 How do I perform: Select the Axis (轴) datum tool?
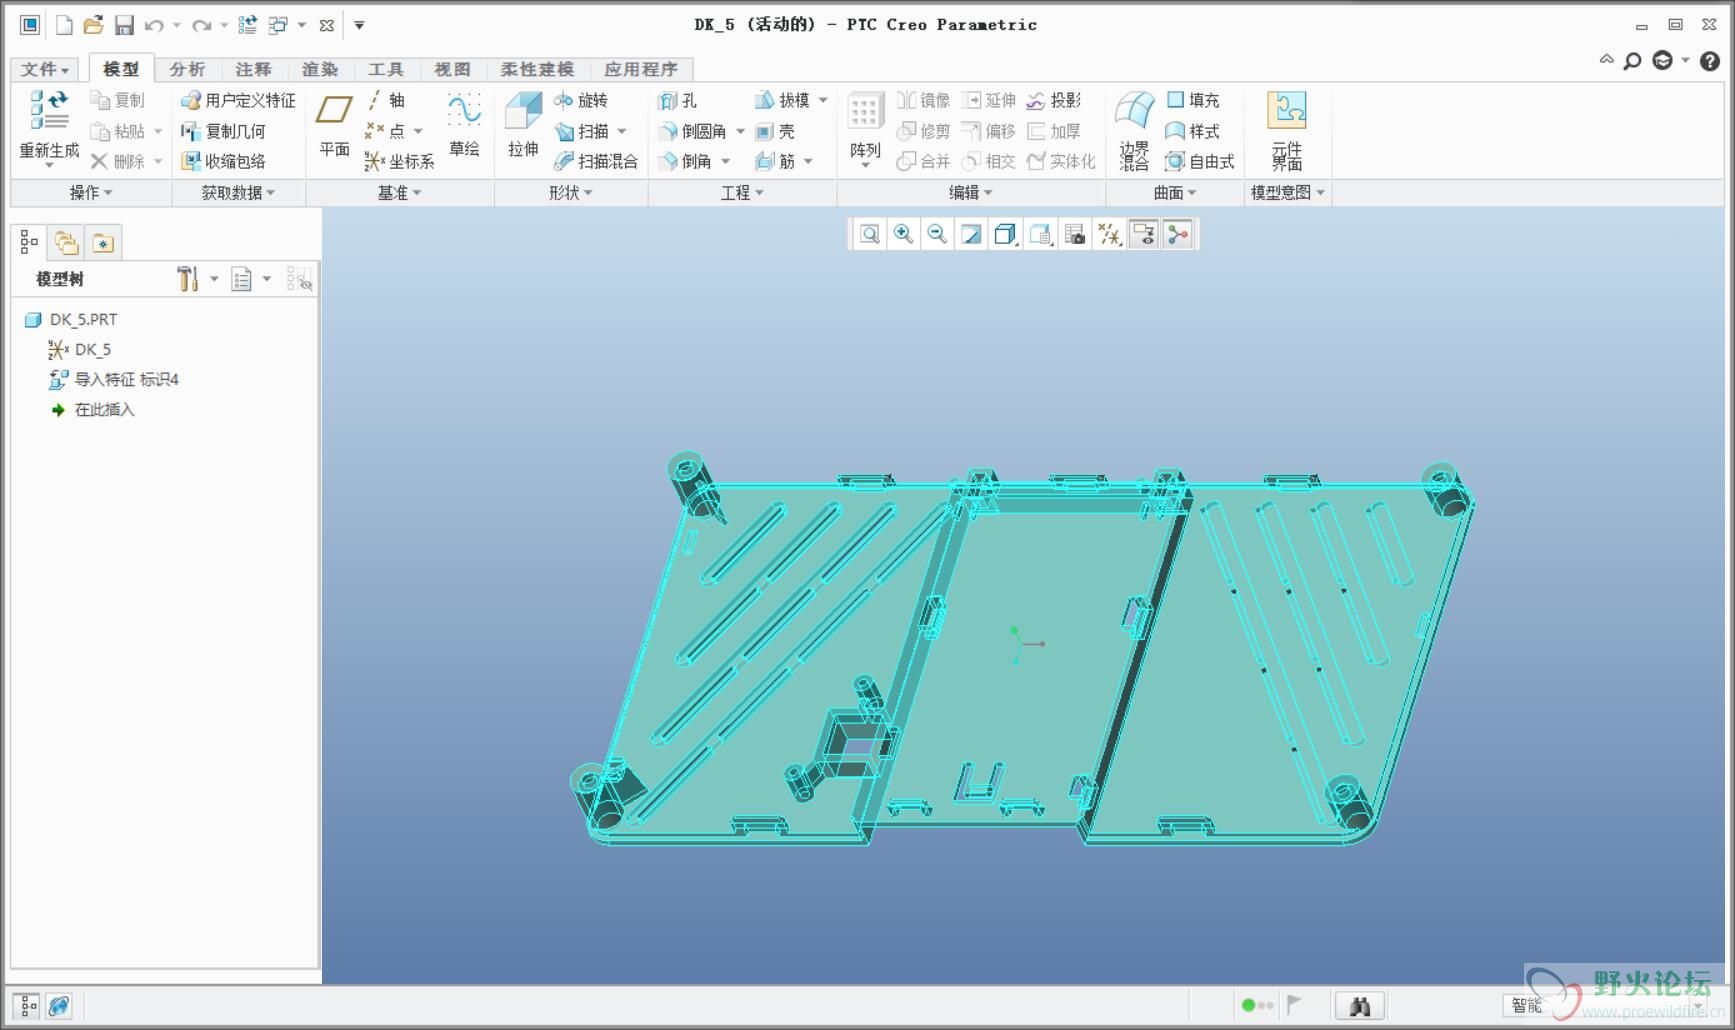[385, 100]
